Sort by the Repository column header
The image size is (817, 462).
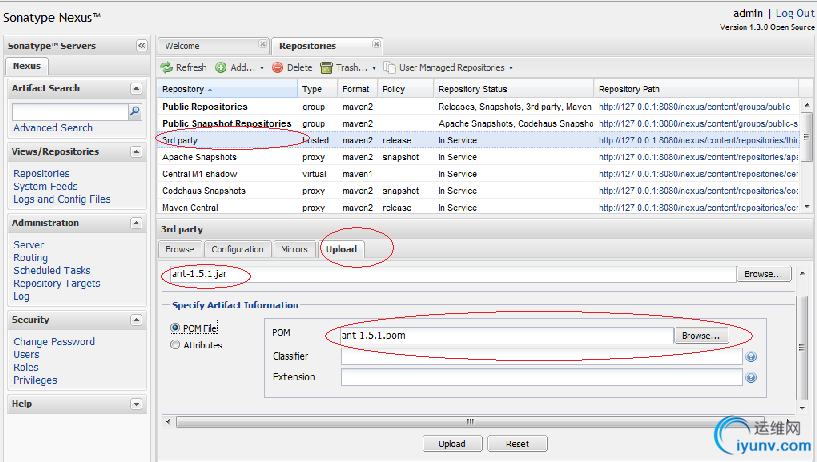pos(228,89)
